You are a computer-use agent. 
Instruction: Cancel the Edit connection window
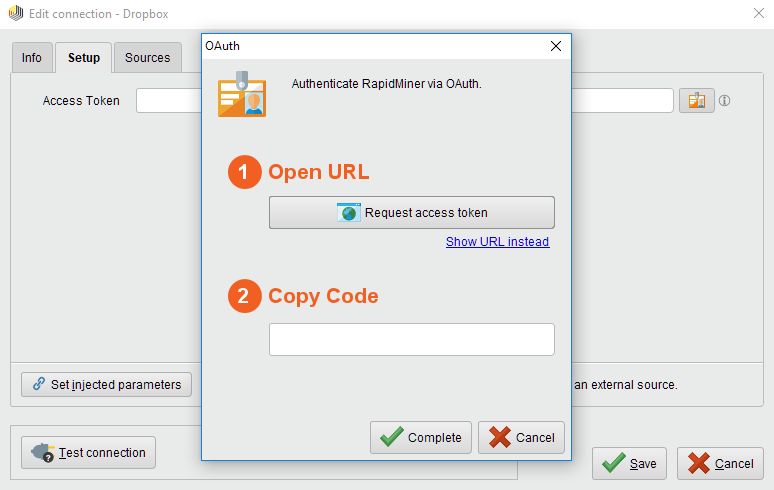pos(720,463)
